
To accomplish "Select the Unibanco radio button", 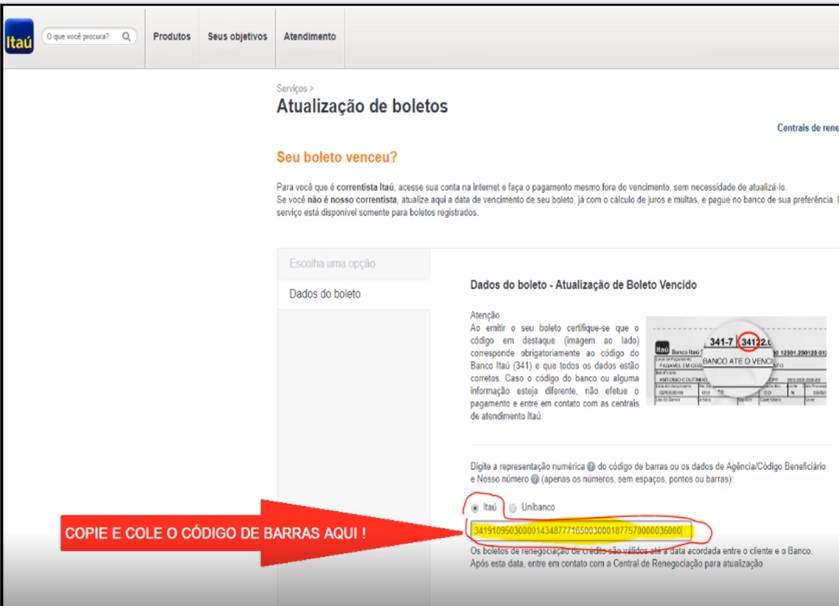I will point(513,508).
